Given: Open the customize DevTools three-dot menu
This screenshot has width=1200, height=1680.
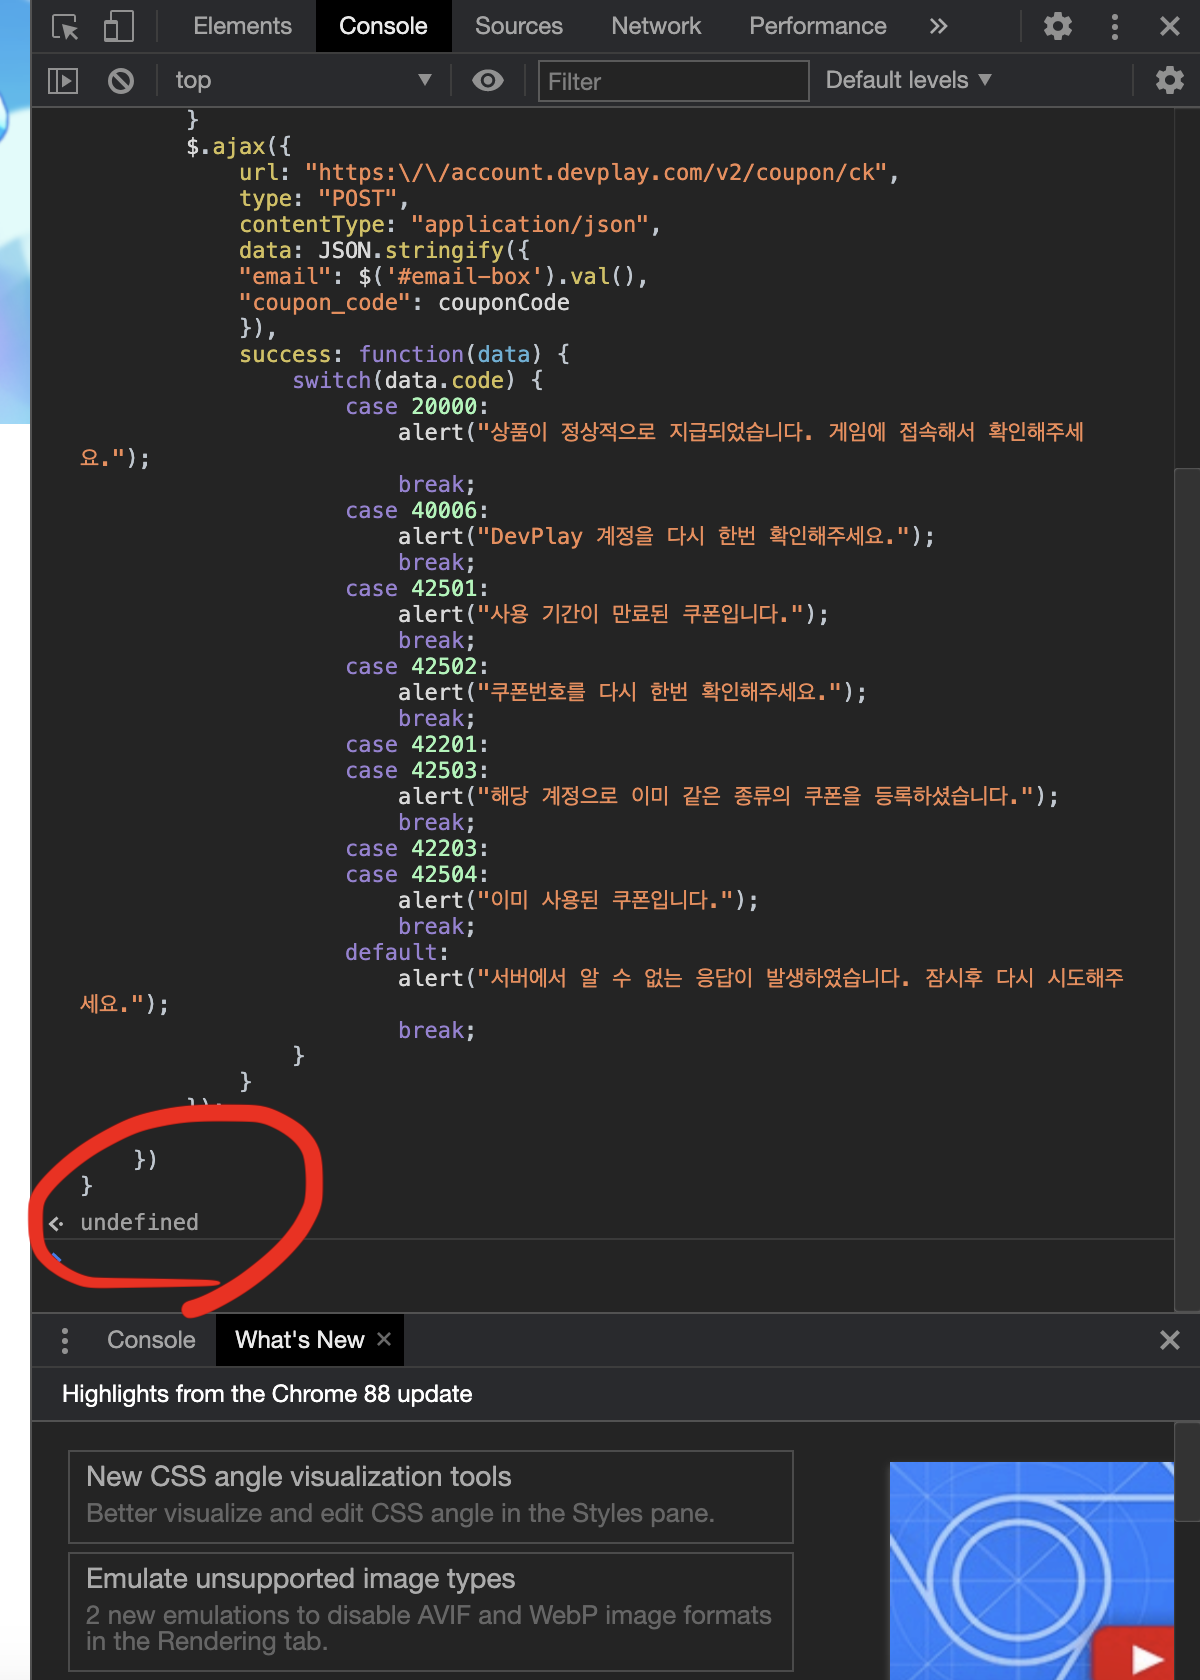Looking at the screenshot, I should (x=1114, y=26).
